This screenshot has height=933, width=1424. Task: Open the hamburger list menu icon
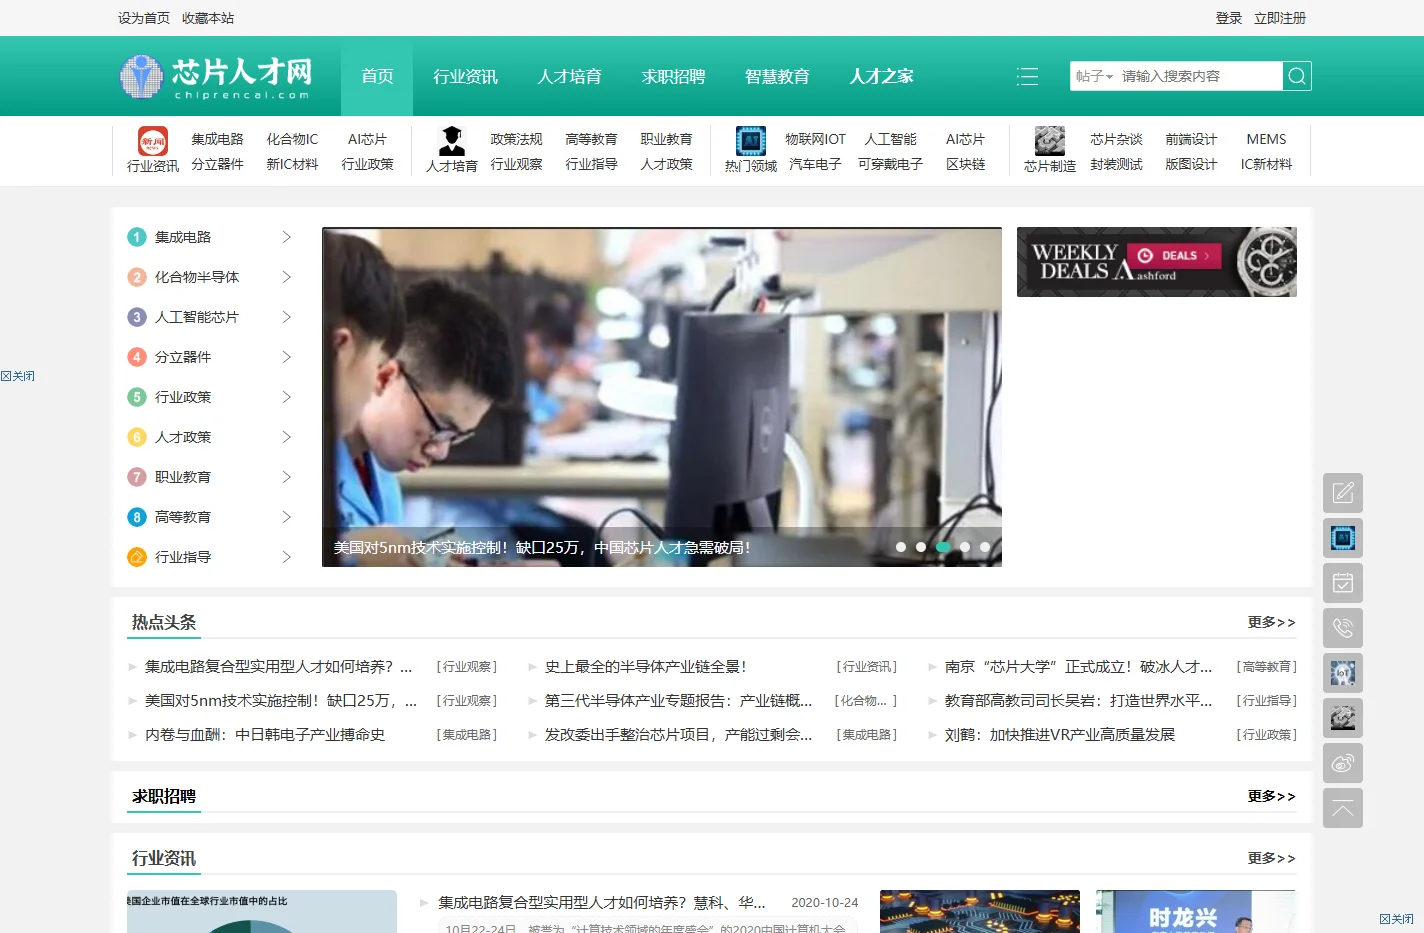tap(1027, 76)
